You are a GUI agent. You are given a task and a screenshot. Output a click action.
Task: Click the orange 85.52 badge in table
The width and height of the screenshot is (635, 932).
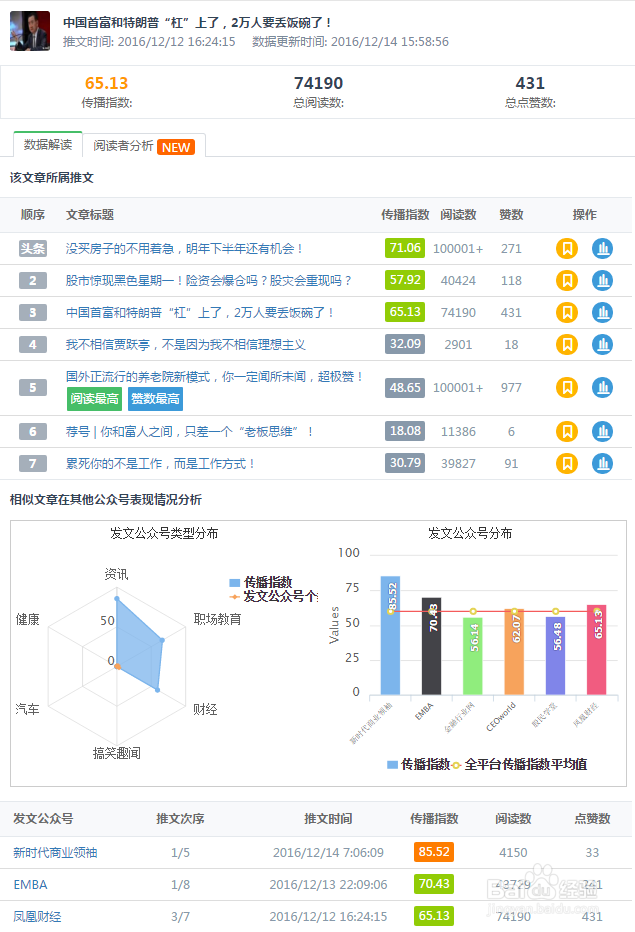tap(434, 852)
